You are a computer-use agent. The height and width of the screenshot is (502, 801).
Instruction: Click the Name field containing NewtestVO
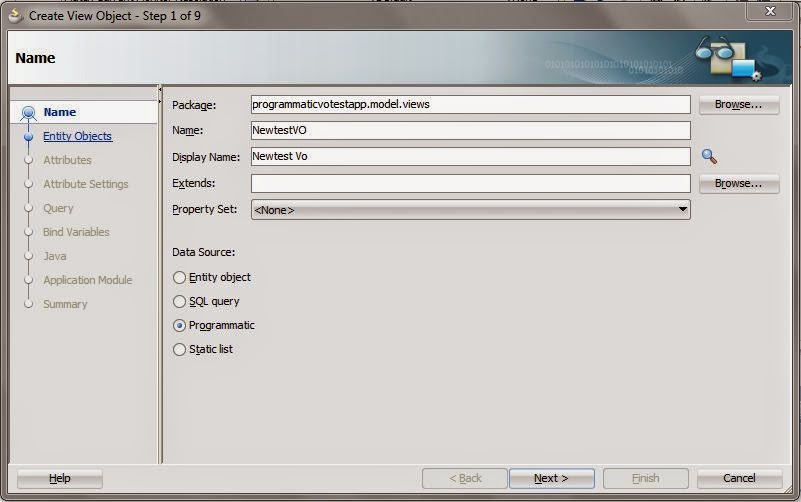pyautogui.click(x=470, y=130)
